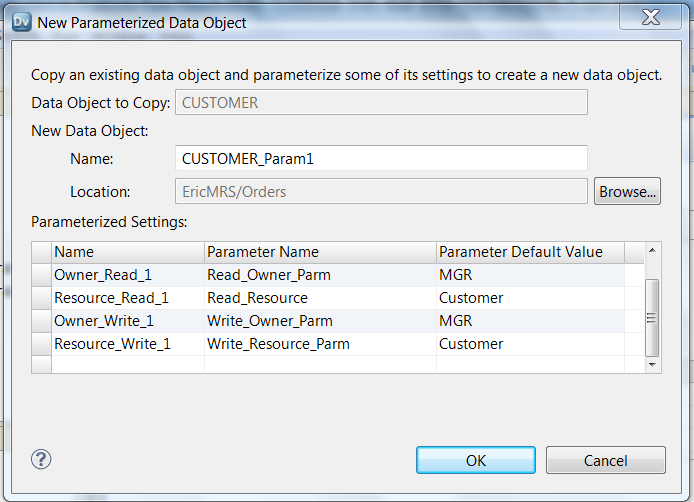Edit the Write_Resource_Parm parameter name

point(320,344)
